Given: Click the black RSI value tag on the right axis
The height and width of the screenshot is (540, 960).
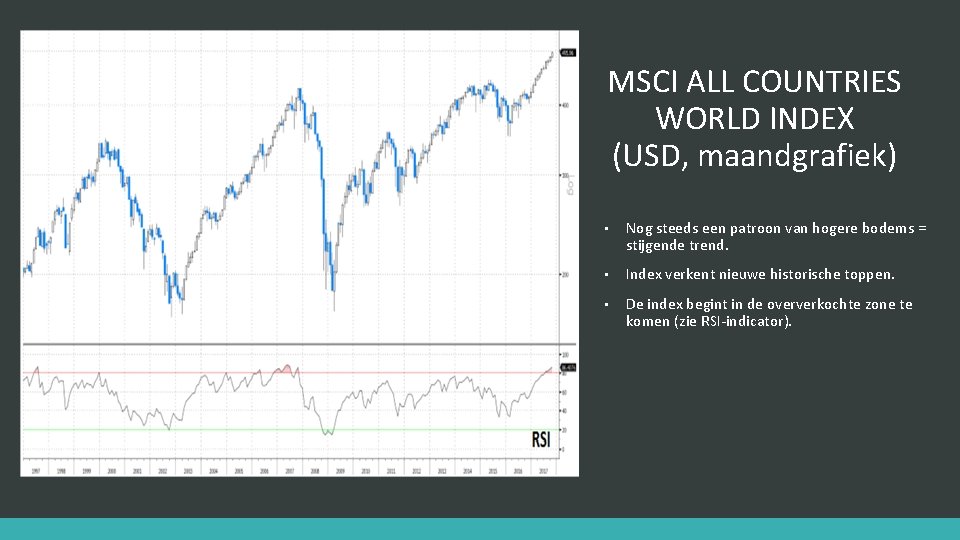Looking at the screenshot, I should point(568,367).
